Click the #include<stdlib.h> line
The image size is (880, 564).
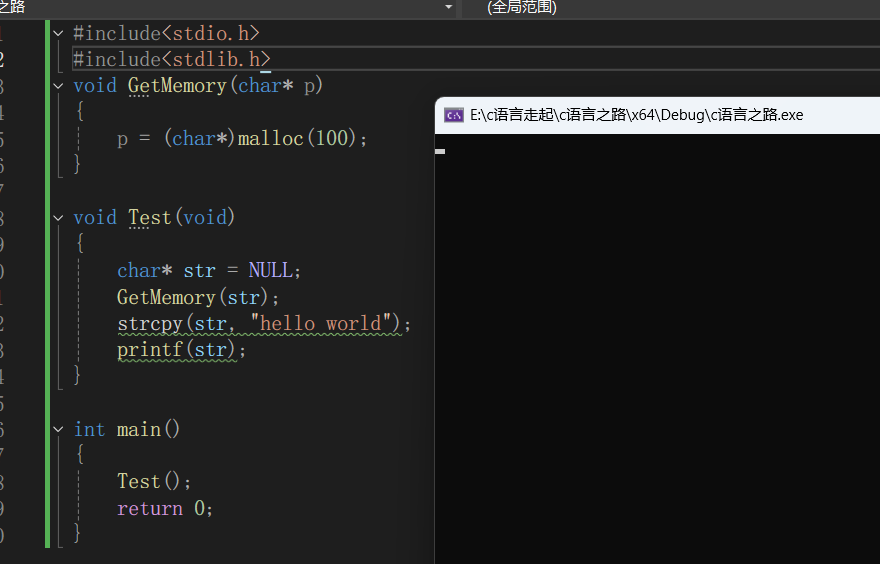point(172,59)
